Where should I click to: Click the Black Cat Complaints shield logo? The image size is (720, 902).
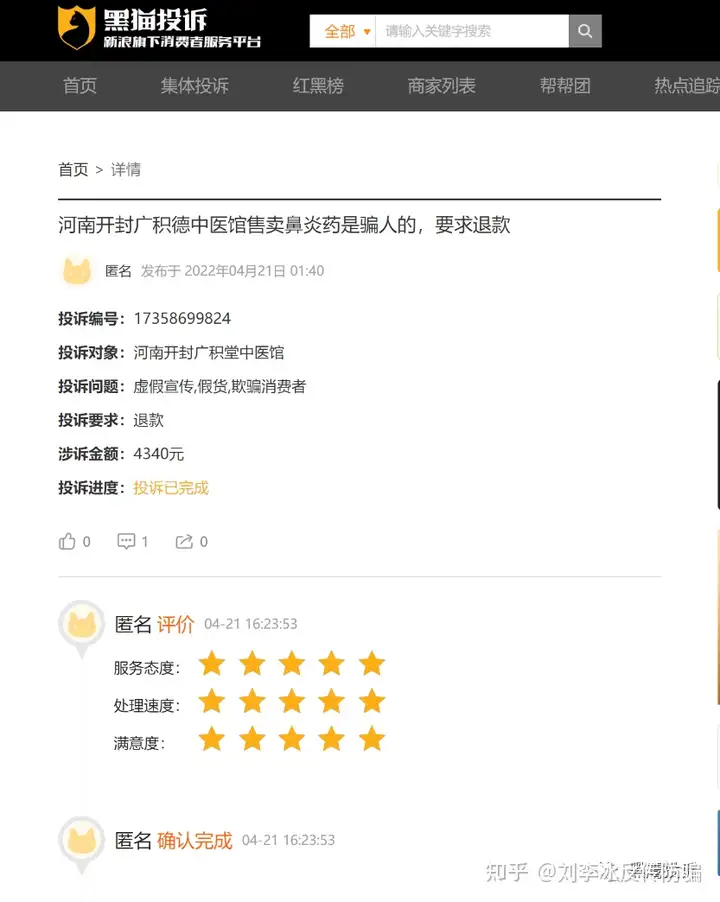(76, 27)
